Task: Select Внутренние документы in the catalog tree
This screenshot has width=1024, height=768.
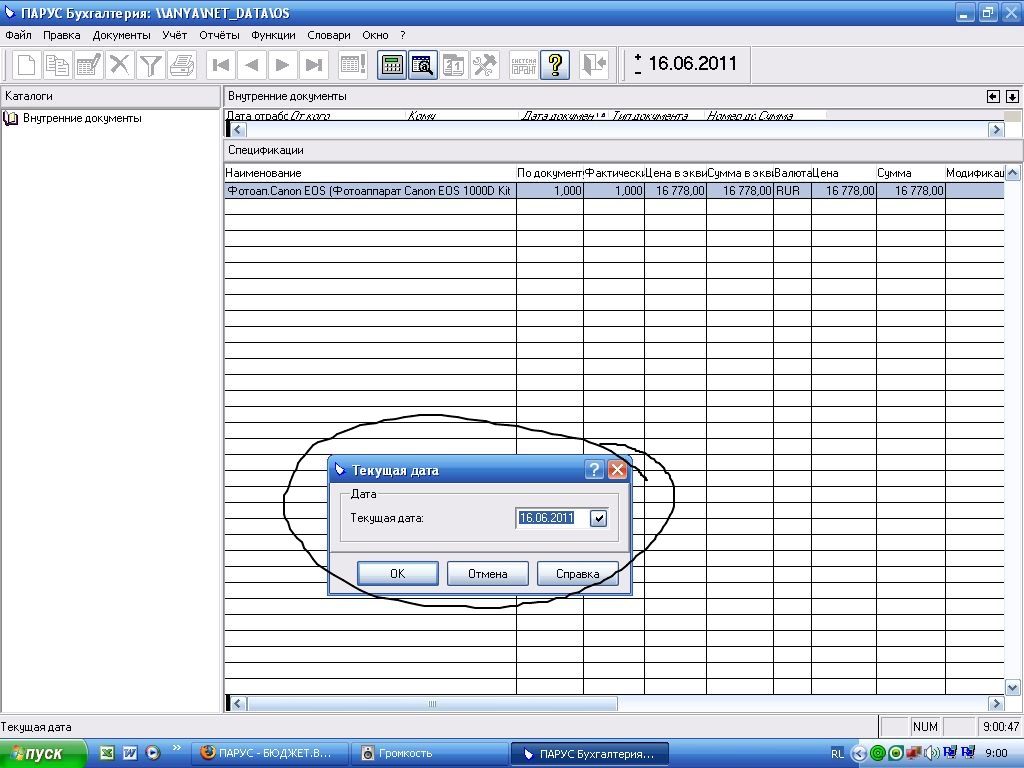Action: tap(82, 118)
